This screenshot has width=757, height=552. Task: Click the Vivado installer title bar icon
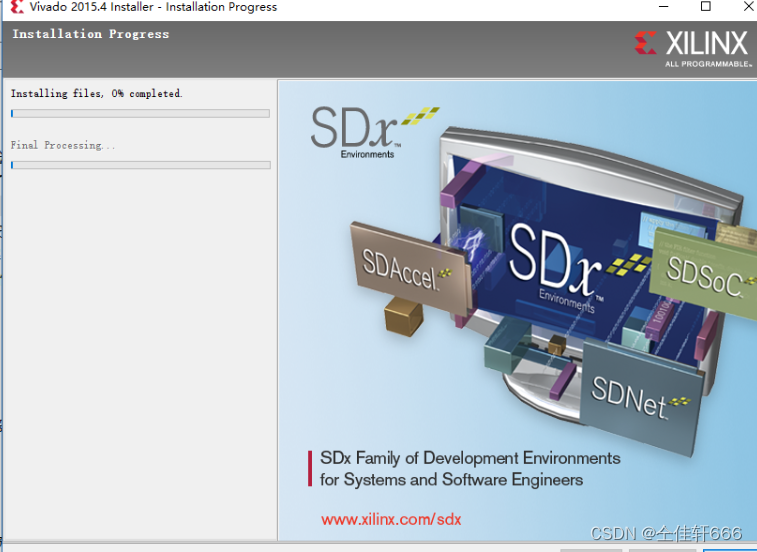17,7
